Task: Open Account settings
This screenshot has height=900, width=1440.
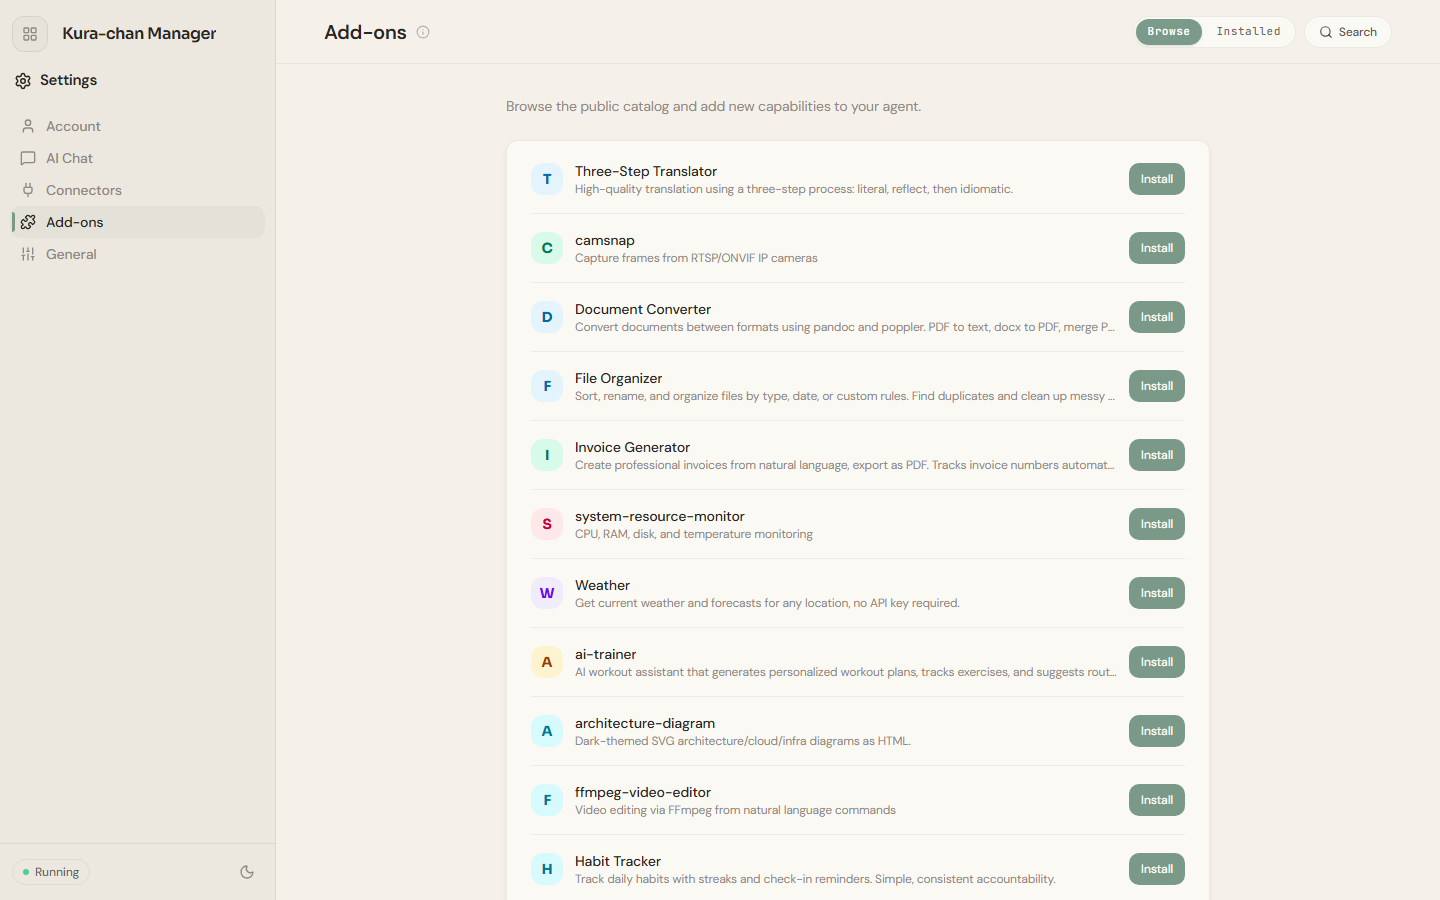Action: pyautogui.click(x=138, y=126)
